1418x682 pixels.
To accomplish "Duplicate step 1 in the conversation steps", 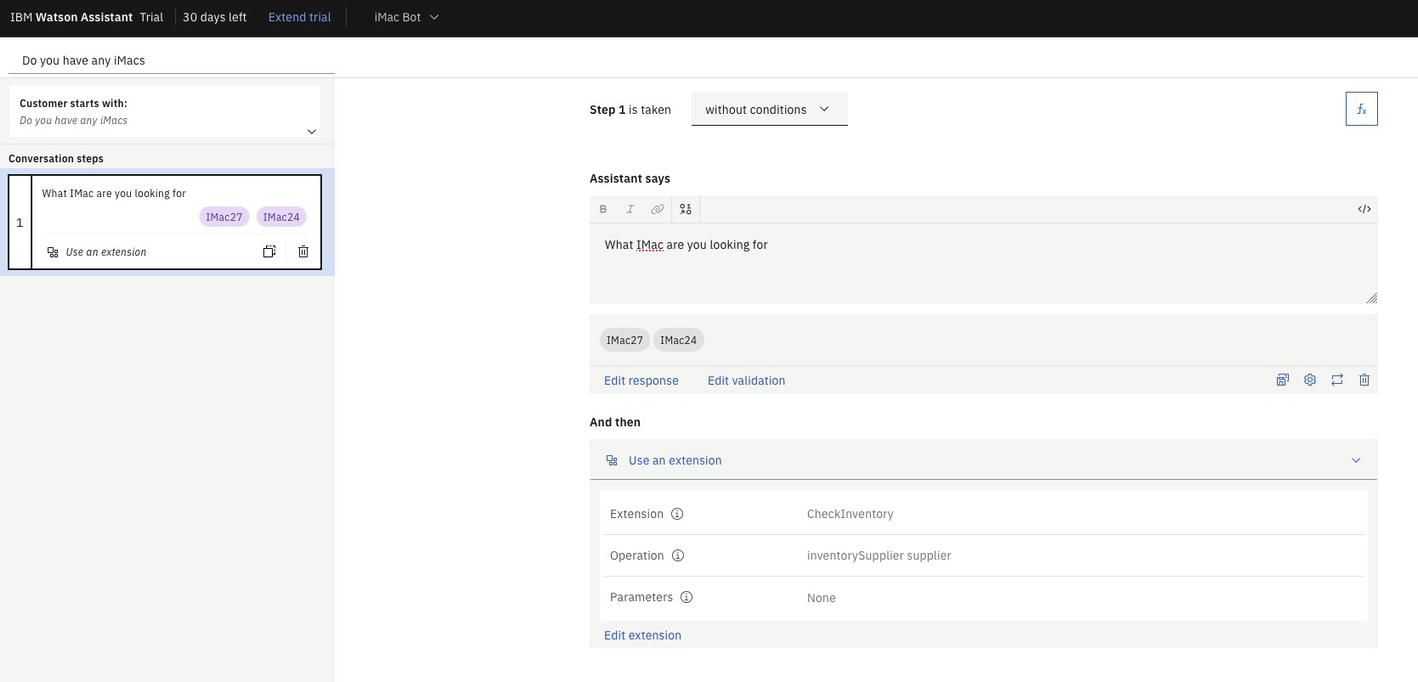I will (269, 252).
